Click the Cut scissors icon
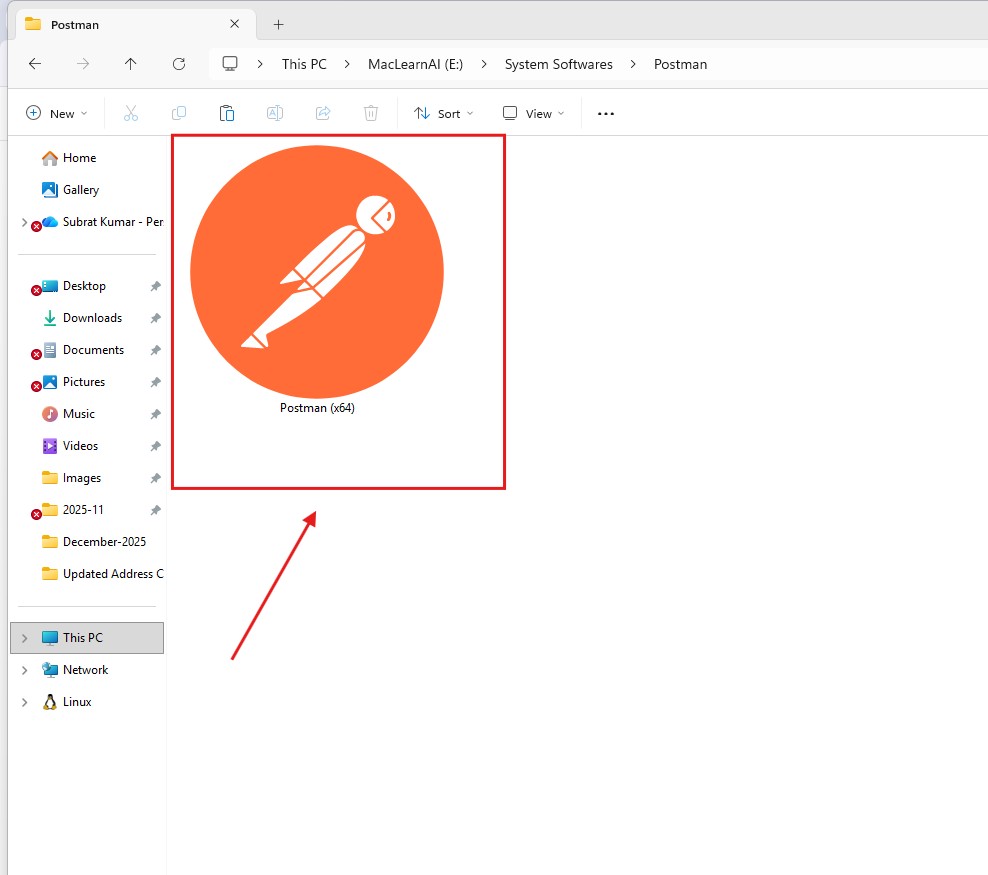988x875 pixels. pos(131,114)
